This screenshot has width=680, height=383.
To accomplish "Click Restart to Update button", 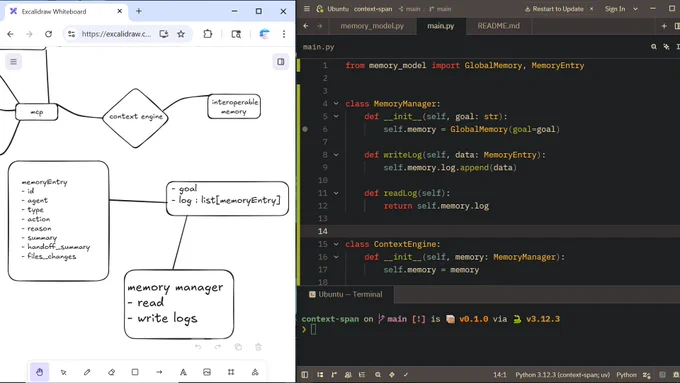I will (x=554, y=9).
